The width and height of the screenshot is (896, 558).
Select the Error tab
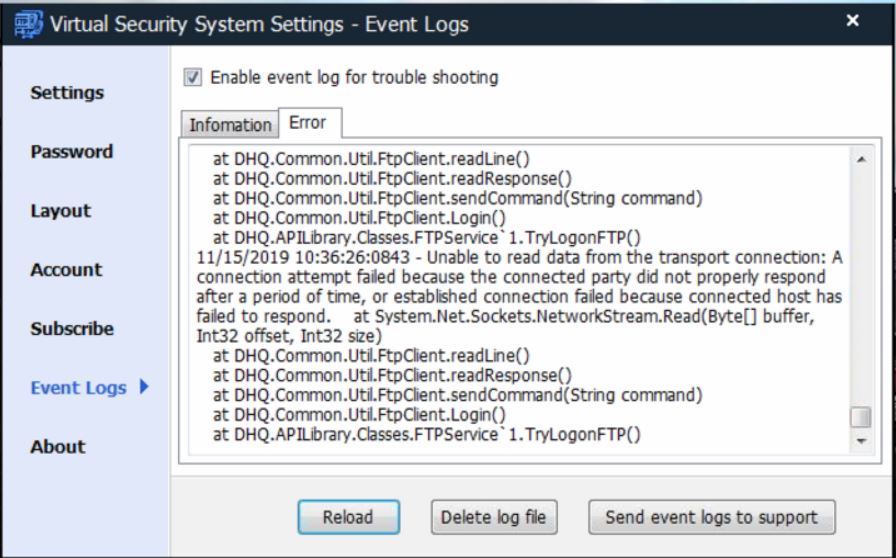(x=308, y=122)
